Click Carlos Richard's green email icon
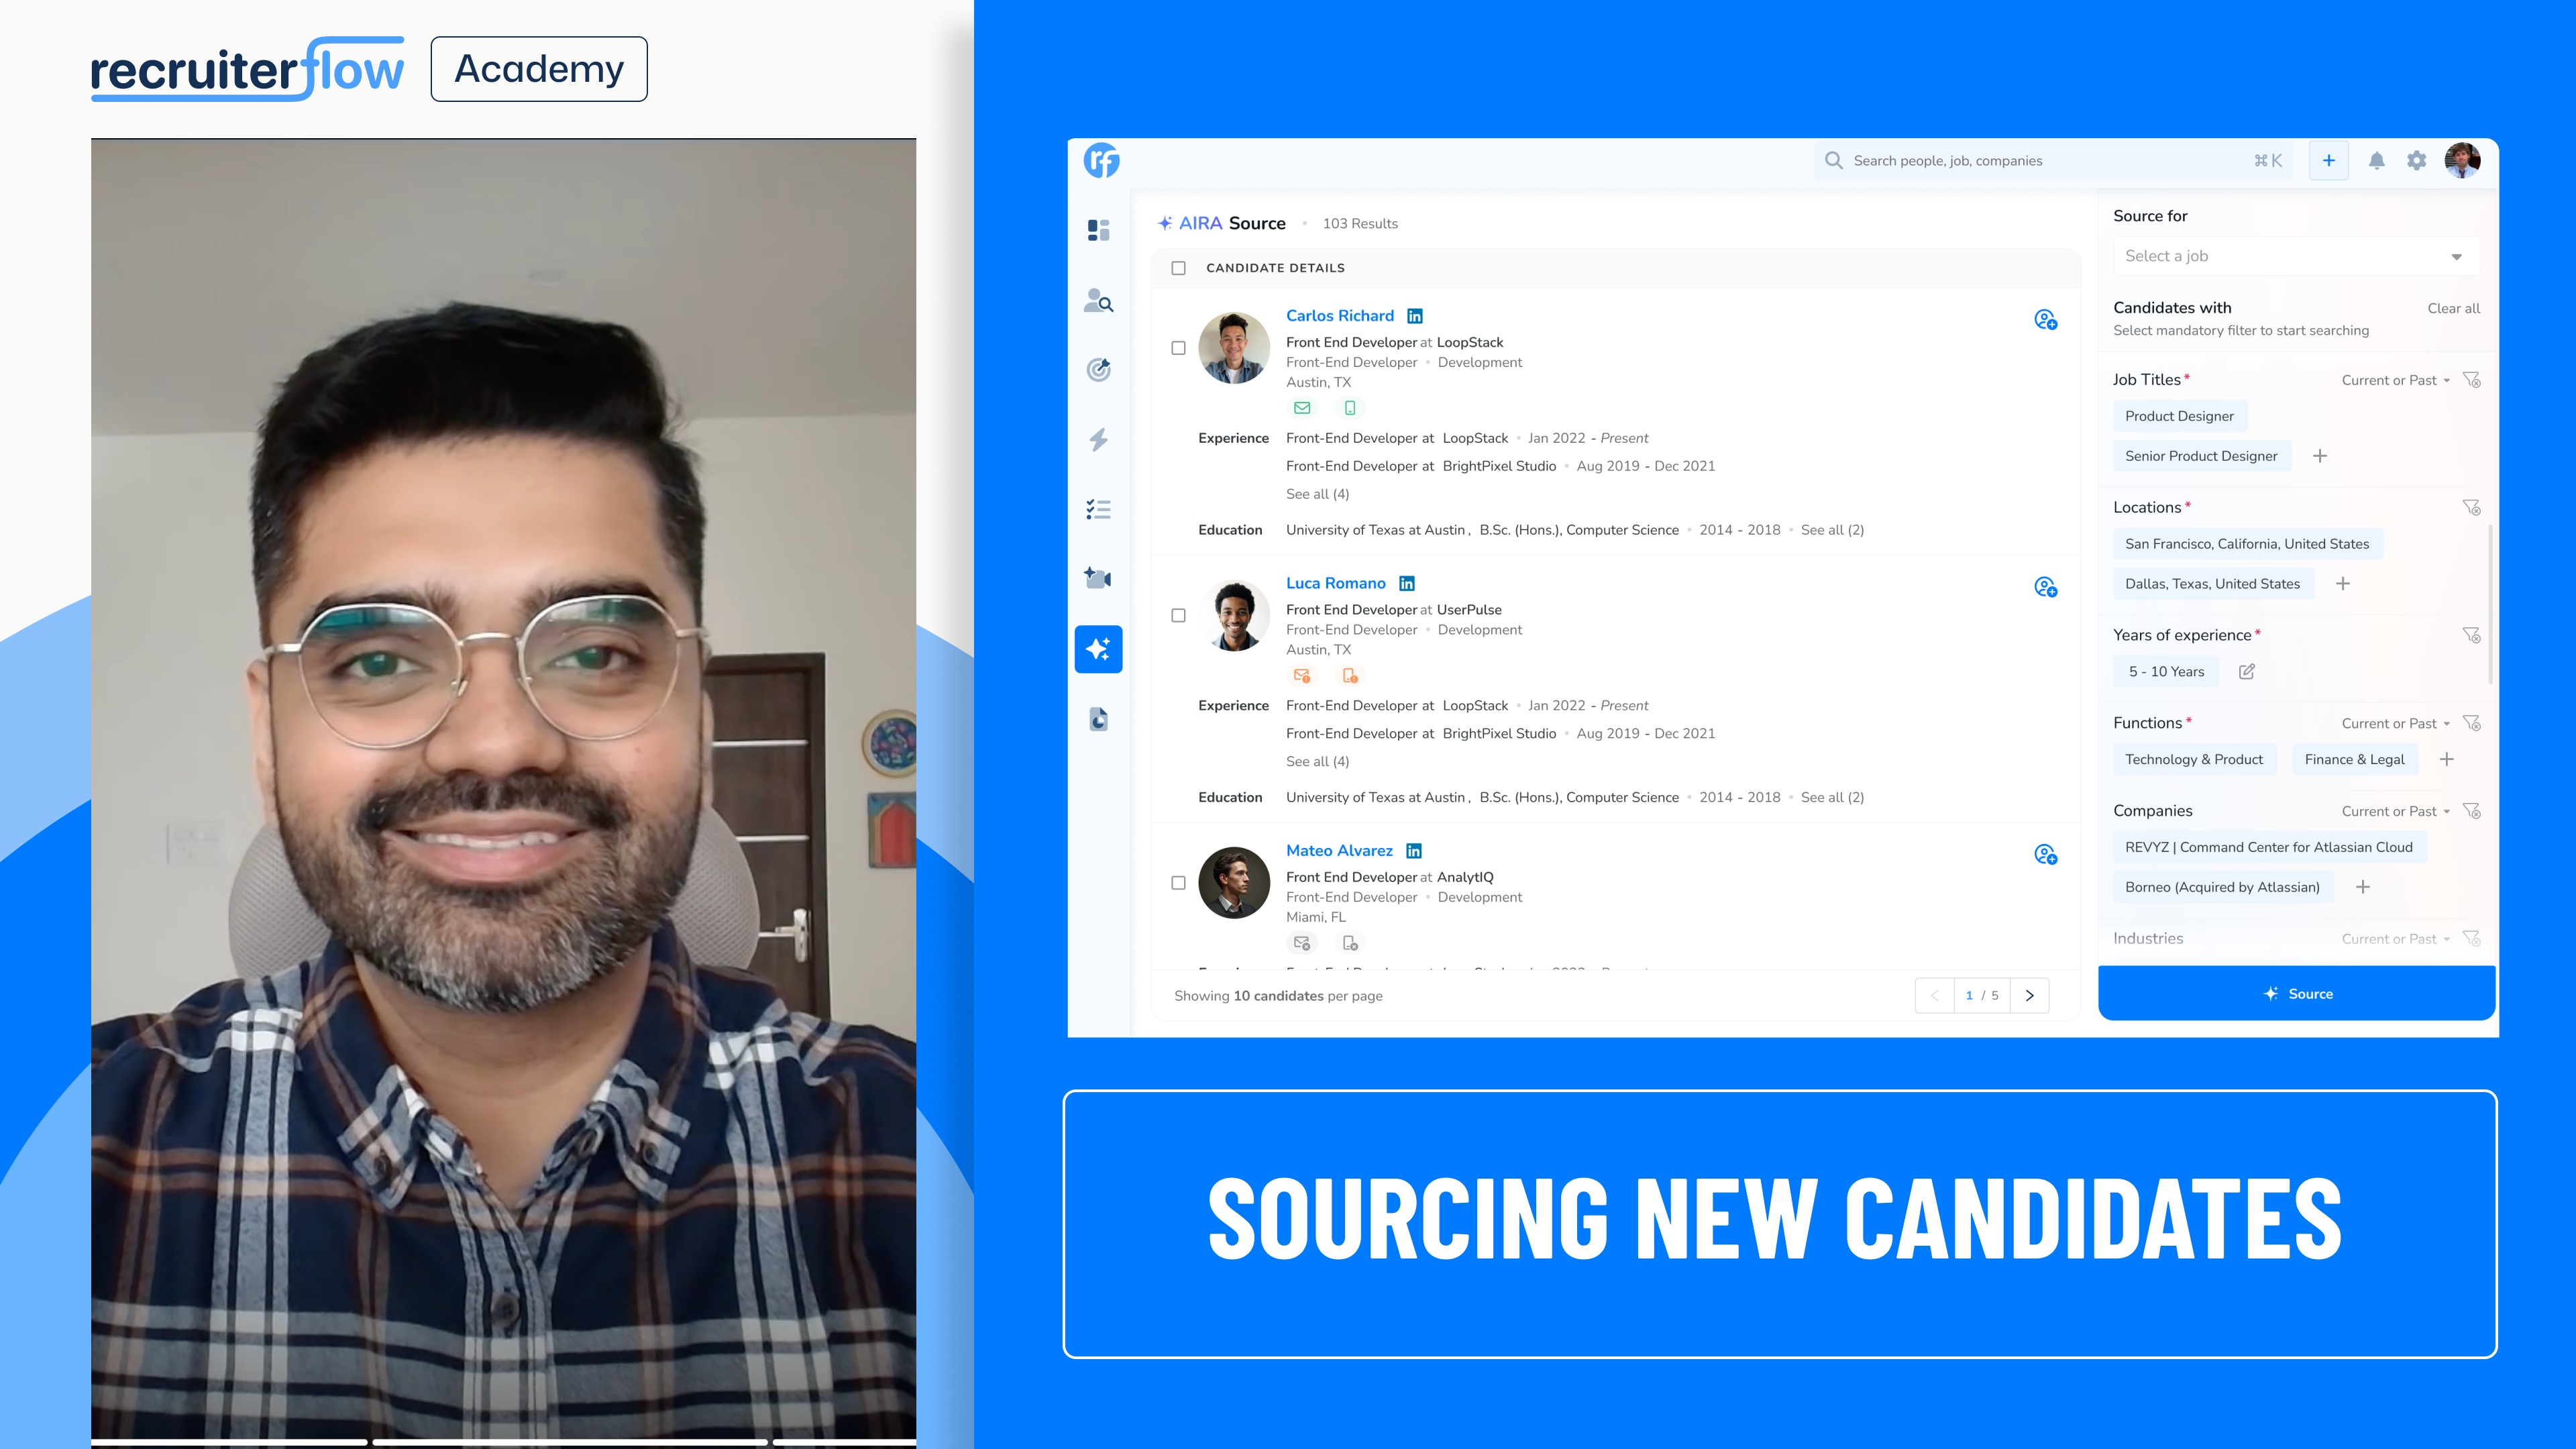 [1301, 408]
